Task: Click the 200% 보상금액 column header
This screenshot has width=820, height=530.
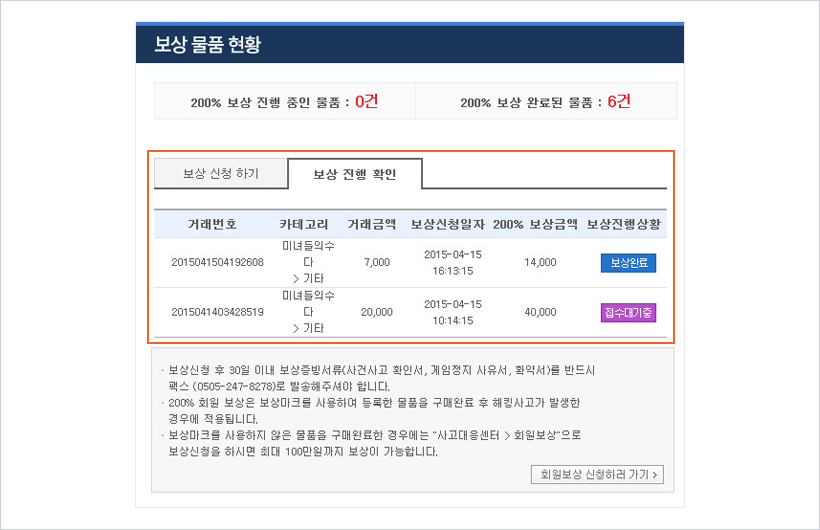Action: point(535,224)
